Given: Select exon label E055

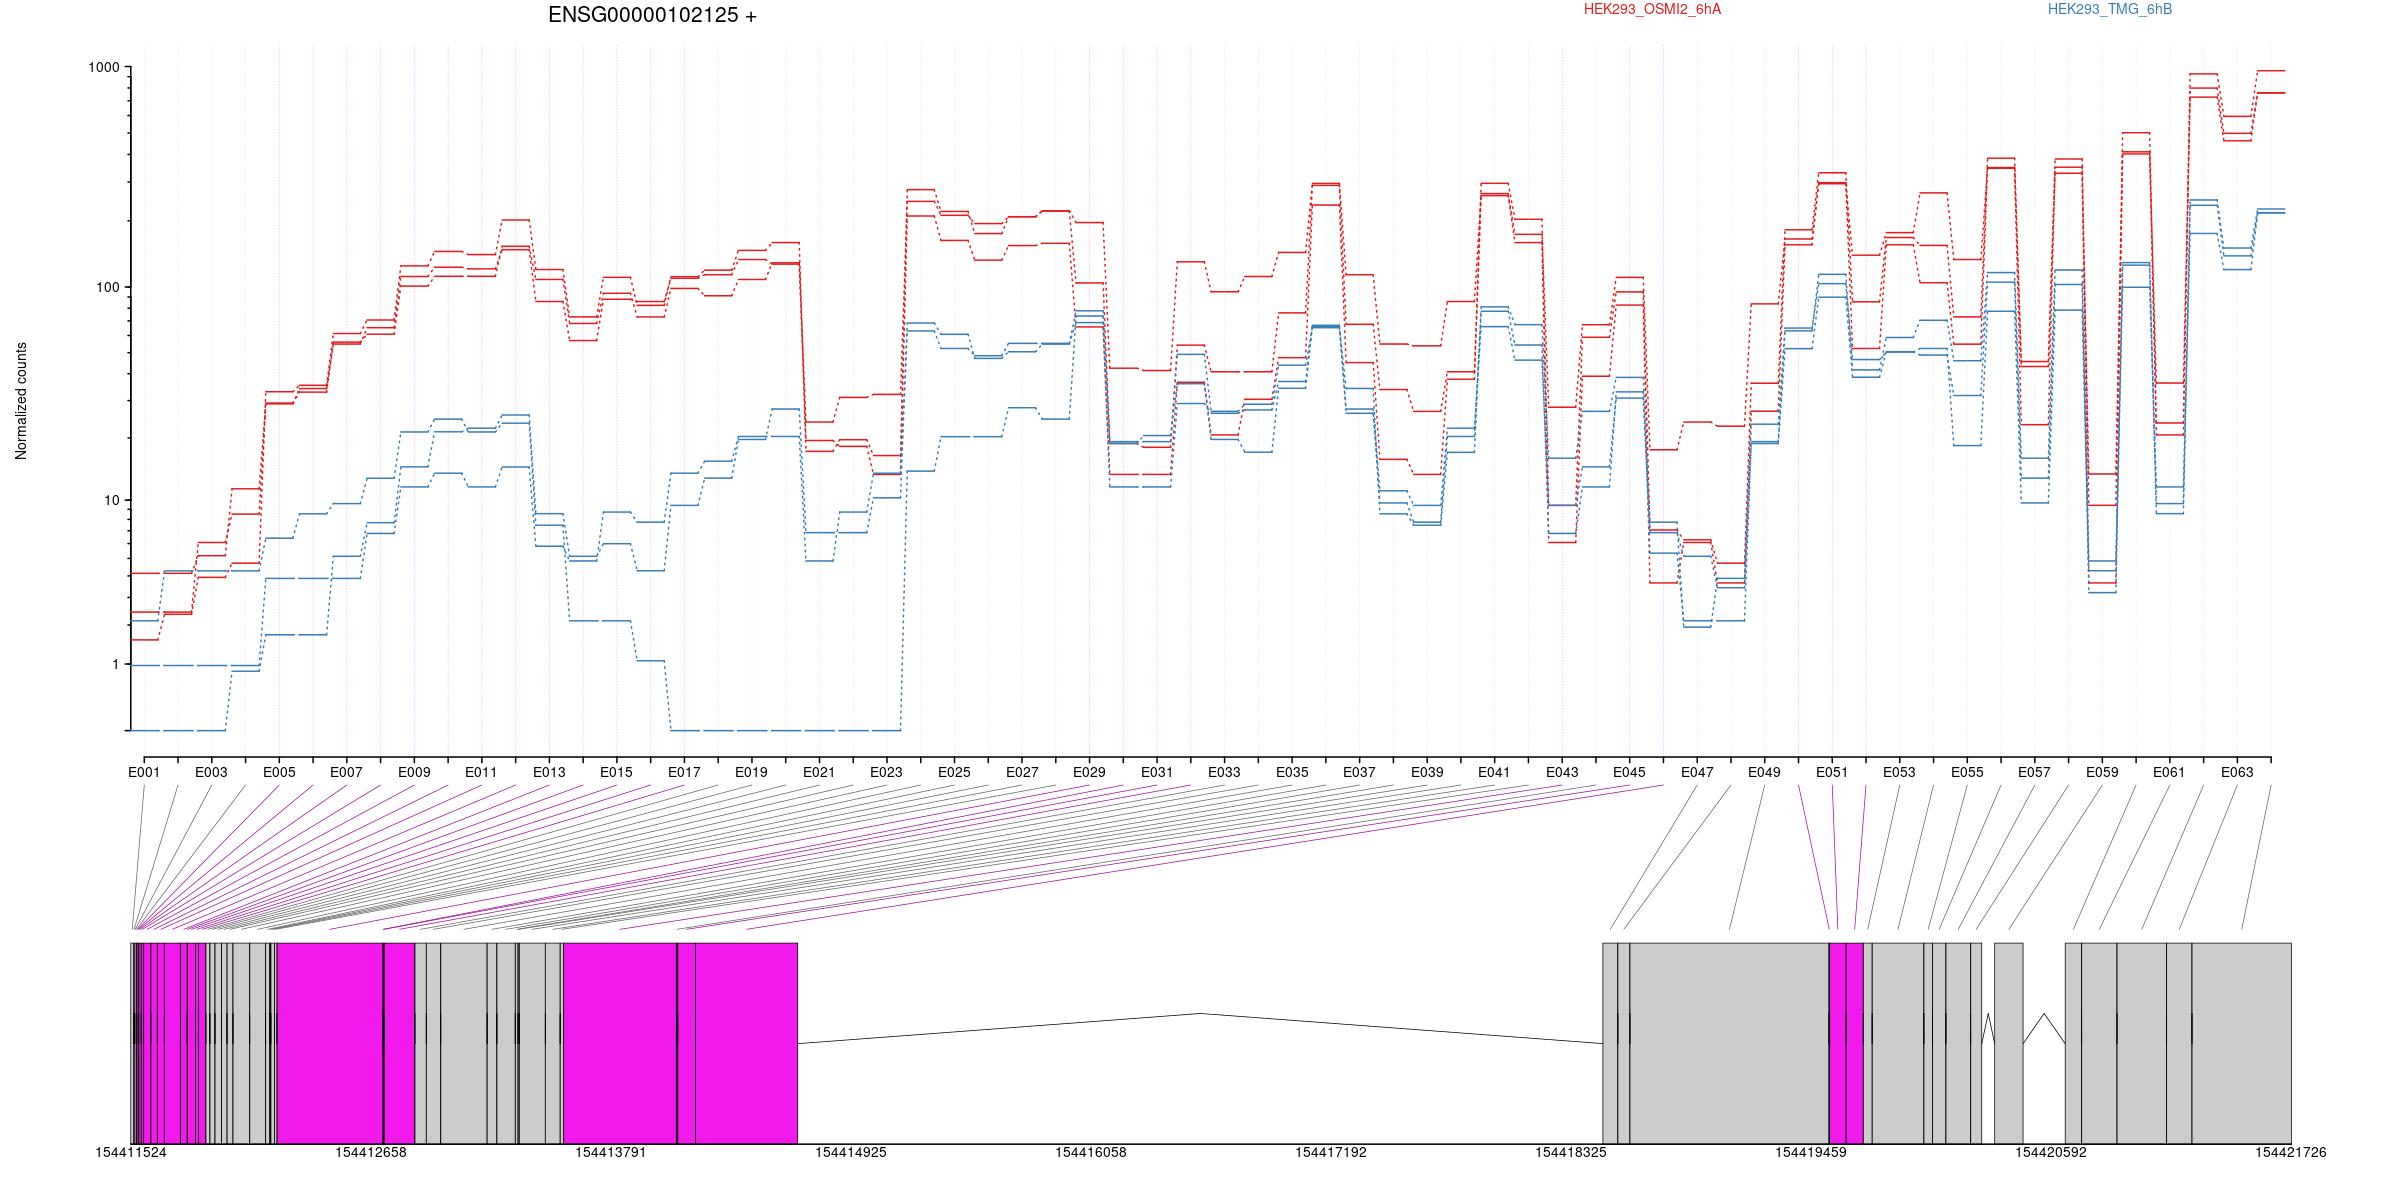Looking at the screenshot, I should click(x=1967, y=772).
